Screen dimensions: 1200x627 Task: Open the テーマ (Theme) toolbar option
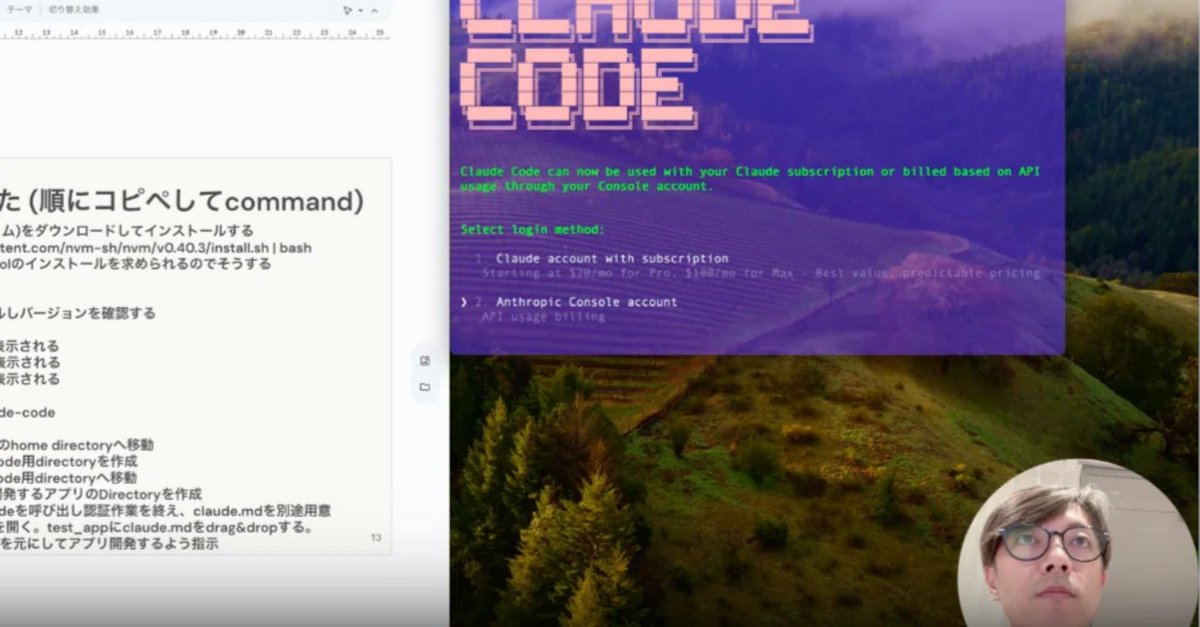click(20, 10)
